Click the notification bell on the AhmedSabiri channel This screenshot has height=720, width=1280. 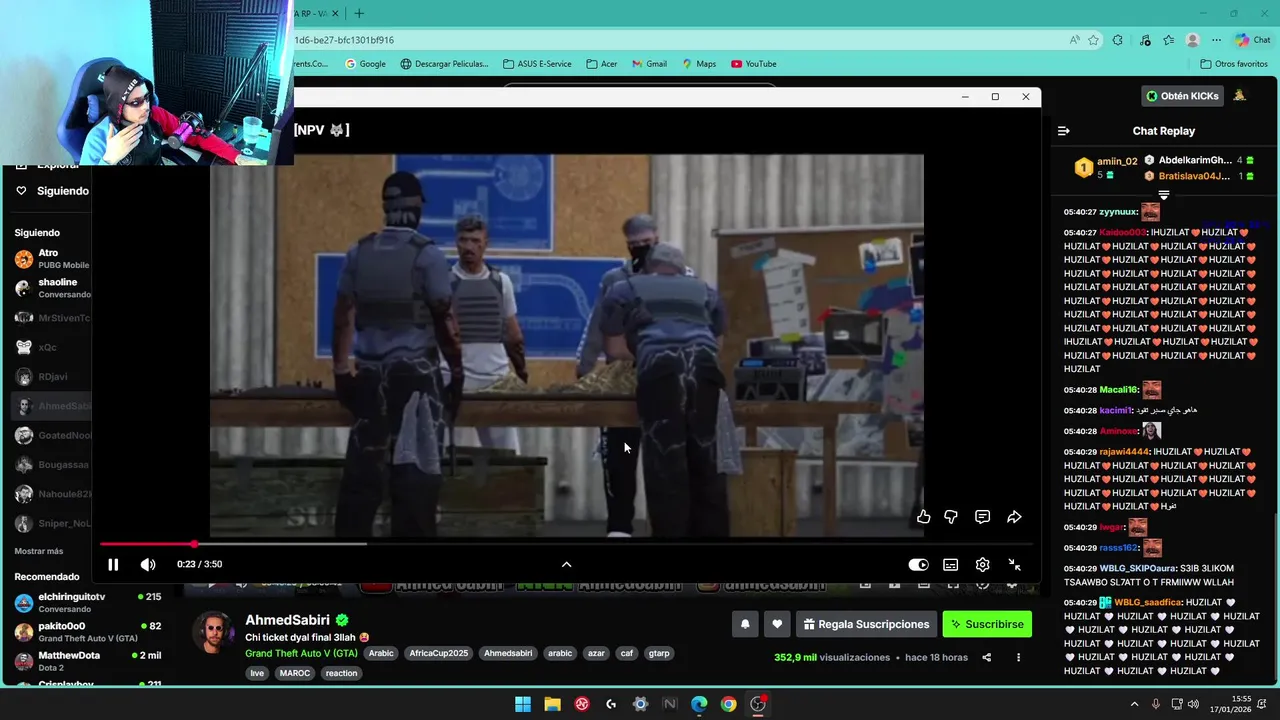point(745,624)
